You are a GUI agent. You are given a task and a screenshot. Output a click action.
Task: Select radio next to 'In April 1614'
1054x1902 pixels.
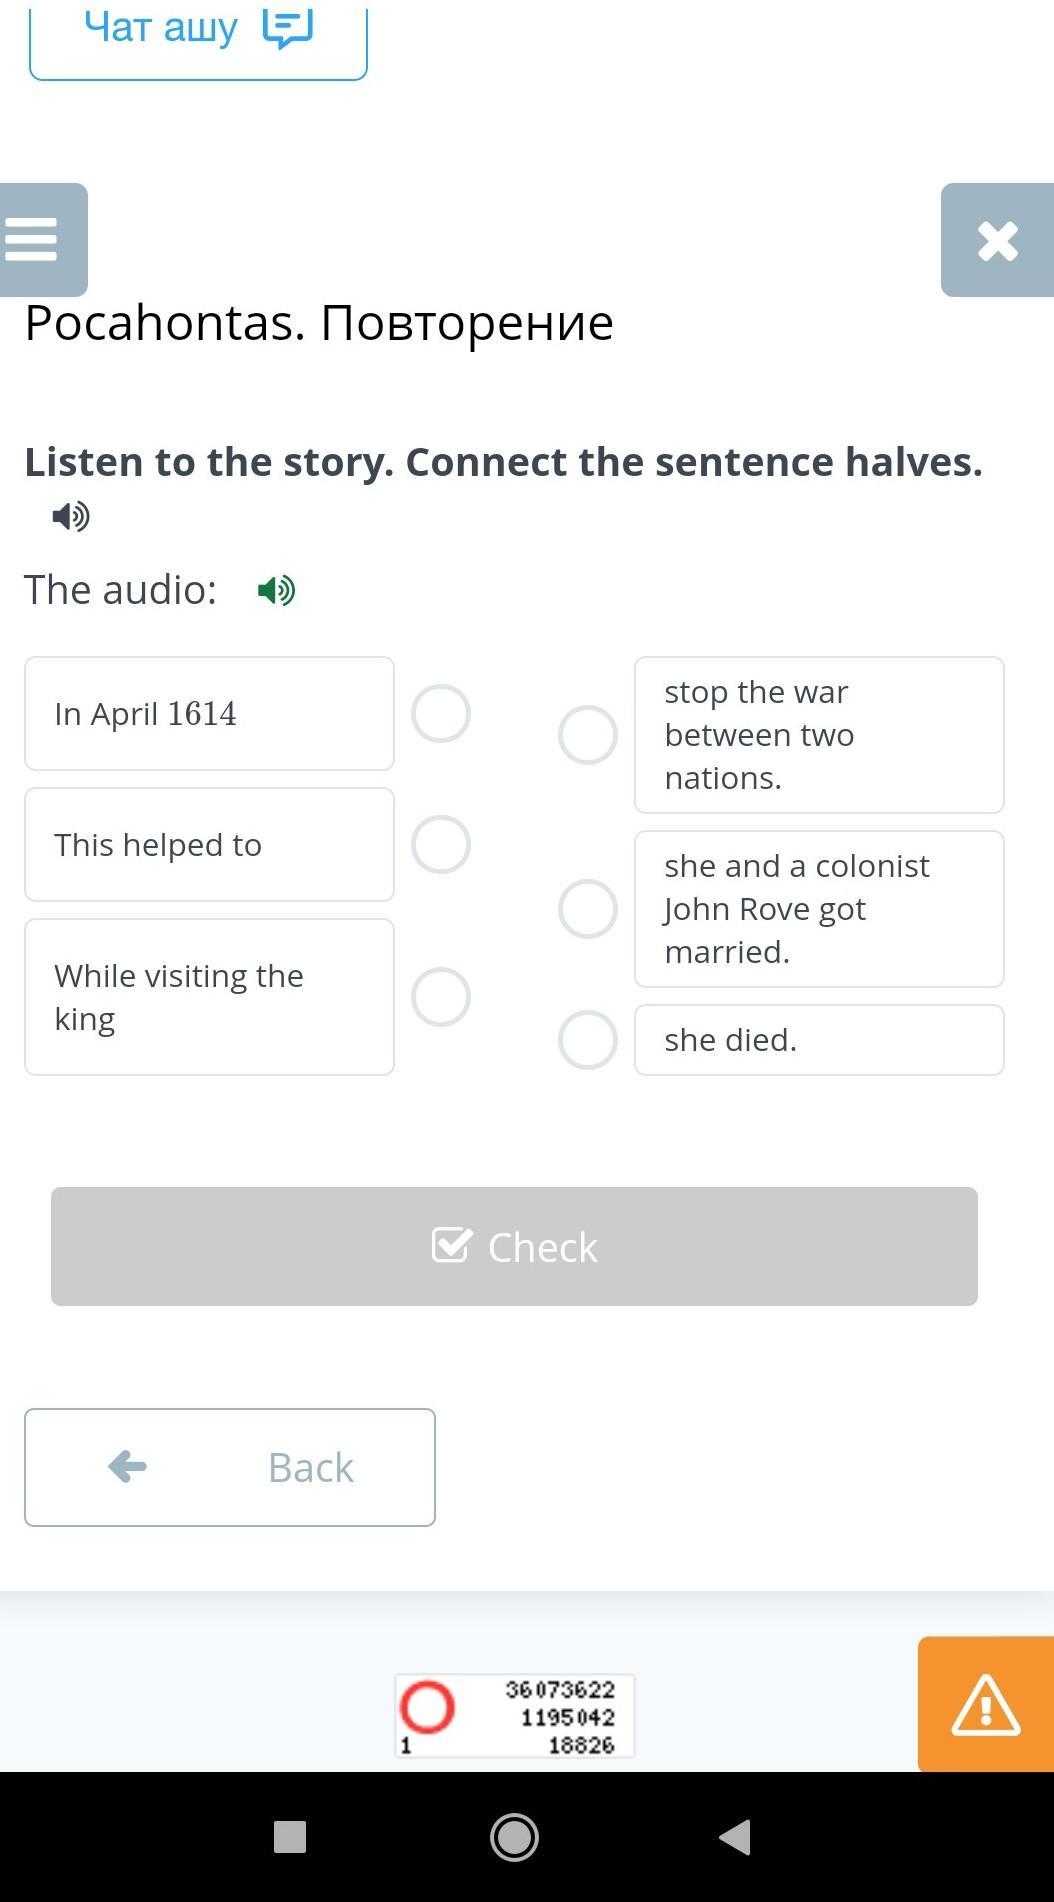tap(441, 714)
